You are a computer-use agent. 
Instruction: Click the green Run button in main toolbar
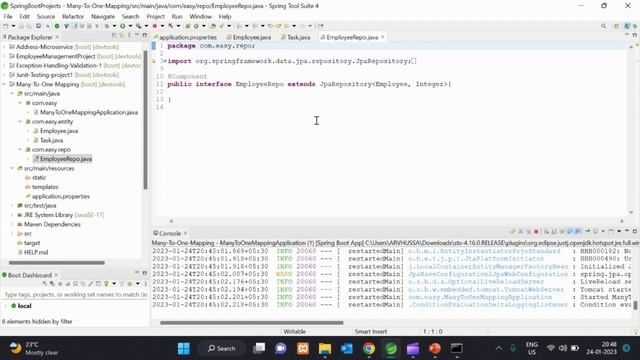(x=122, y=26)
